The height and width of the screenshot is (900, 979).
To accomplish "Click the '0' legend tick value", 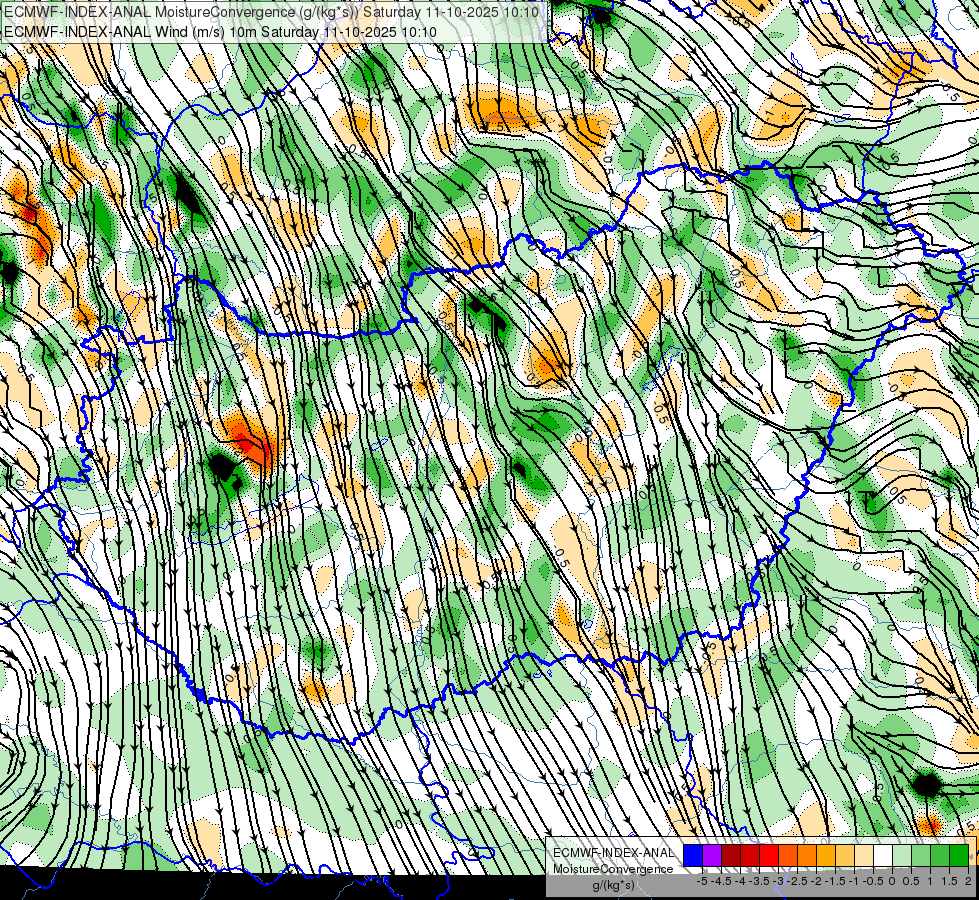I will tap(892, 881).
